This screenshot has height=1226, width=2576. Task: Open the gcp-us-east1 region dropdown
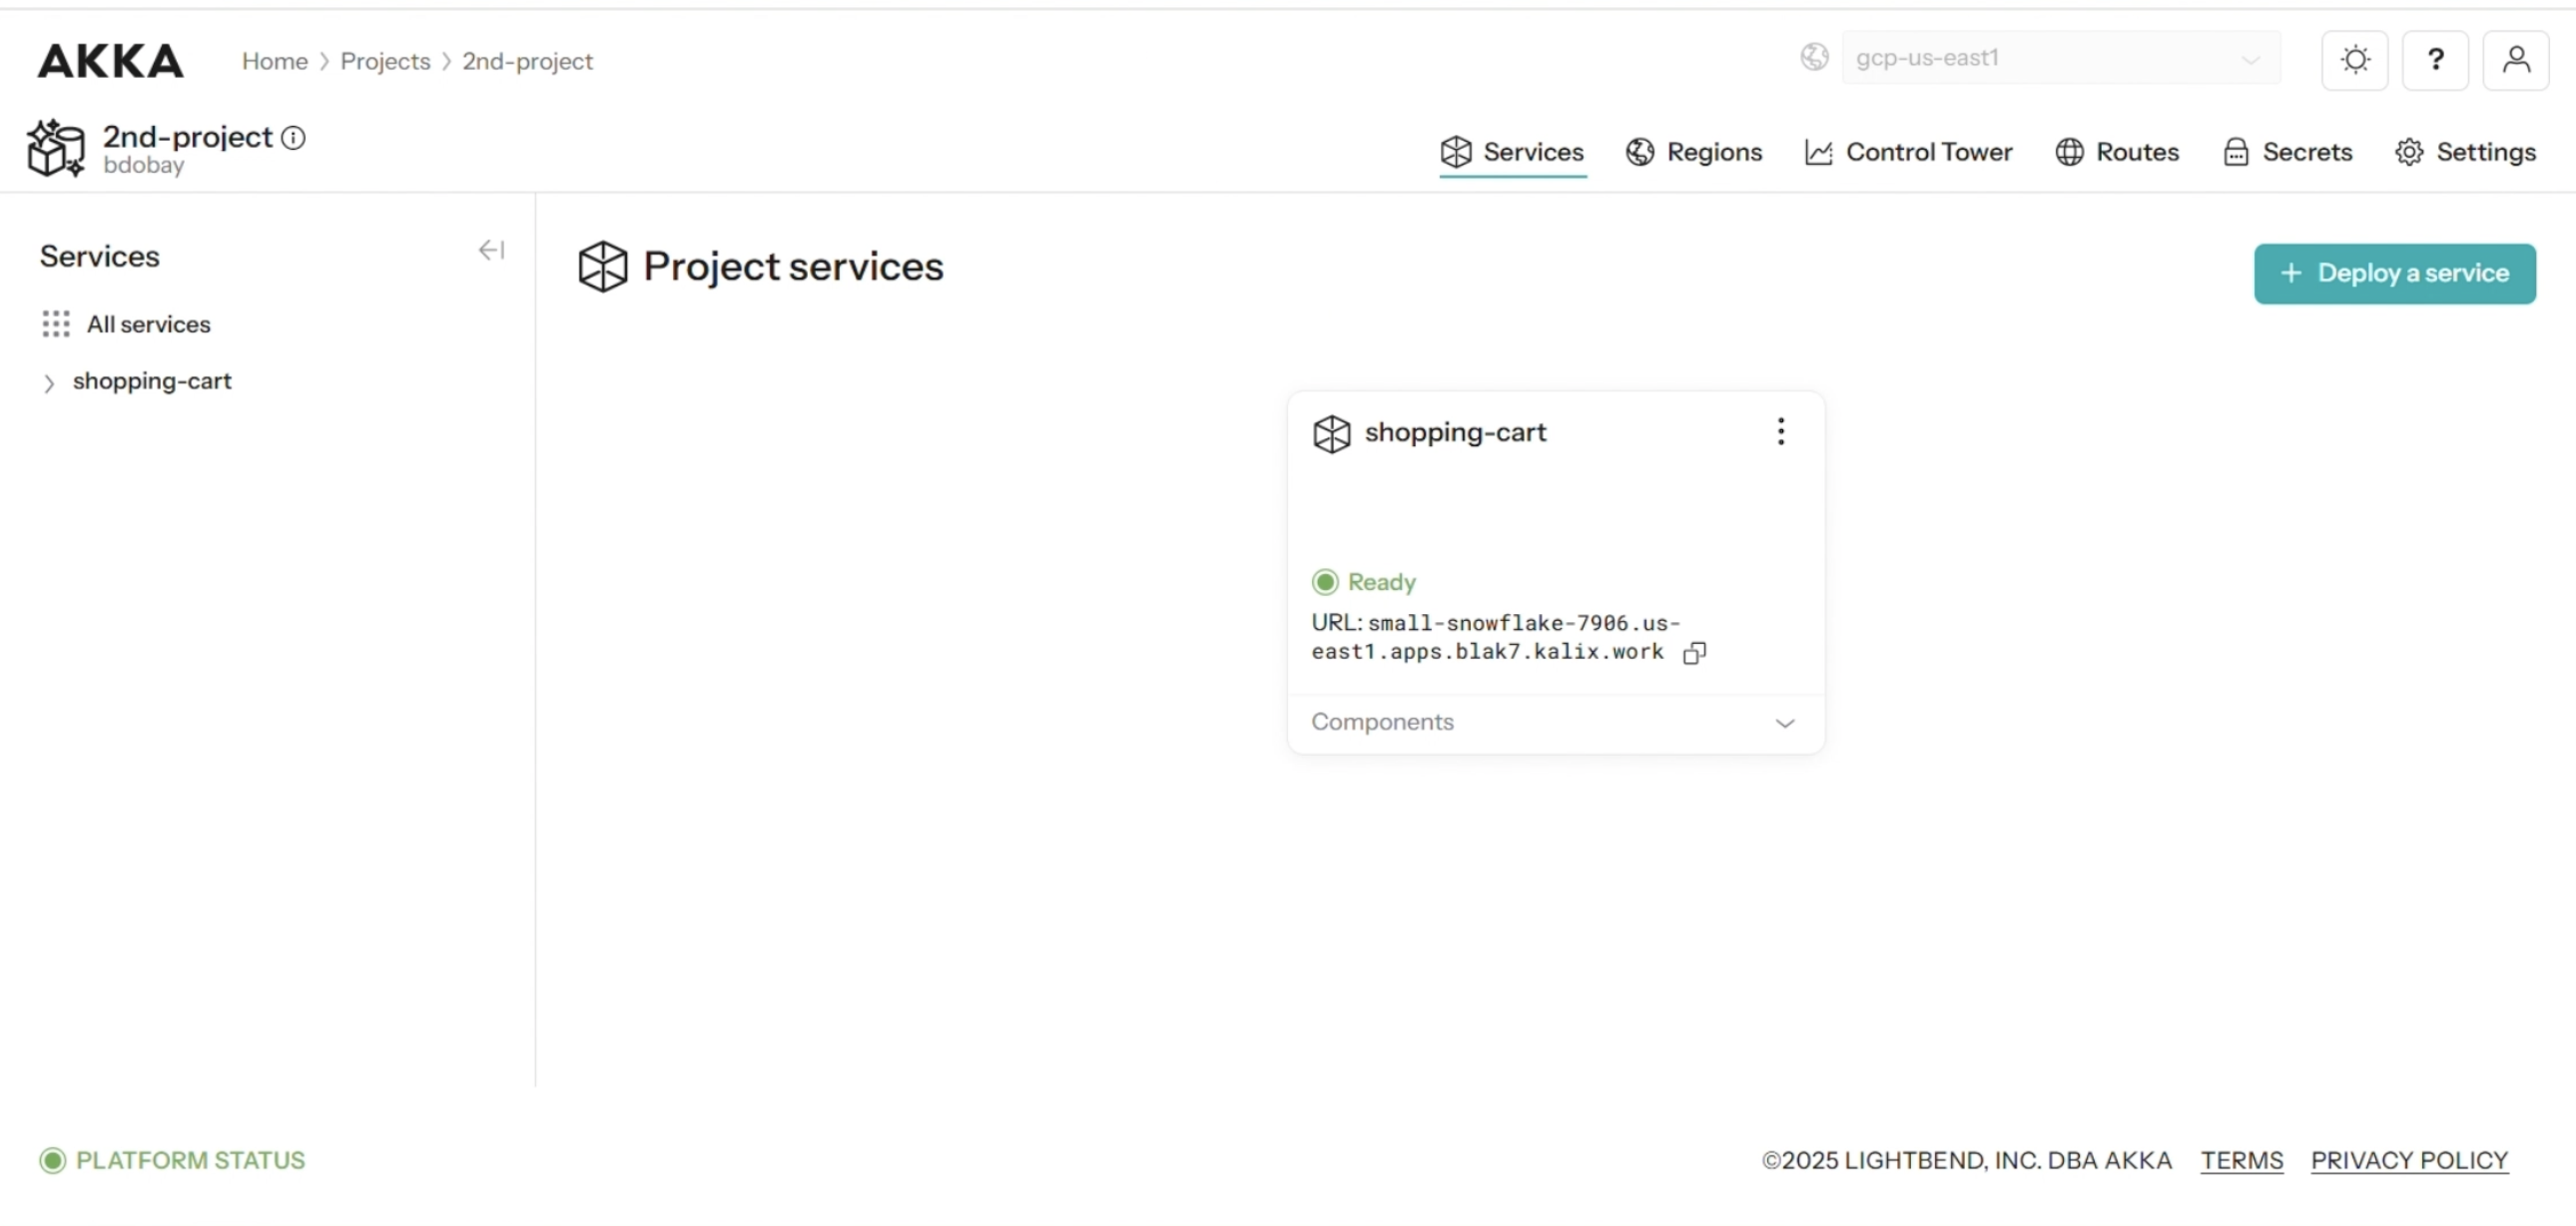2060,58
